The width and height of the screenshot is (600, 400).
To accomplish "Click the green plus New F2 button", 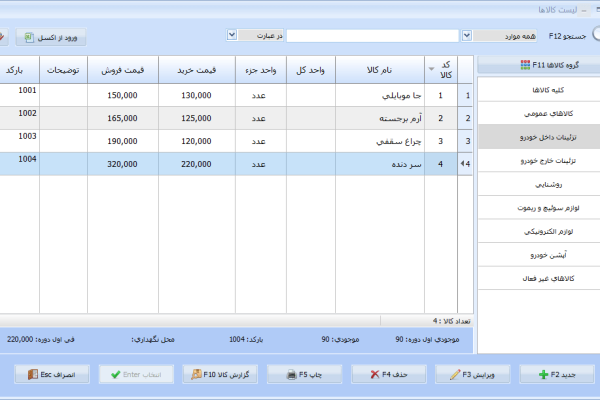I will click(x=557, y=374).
